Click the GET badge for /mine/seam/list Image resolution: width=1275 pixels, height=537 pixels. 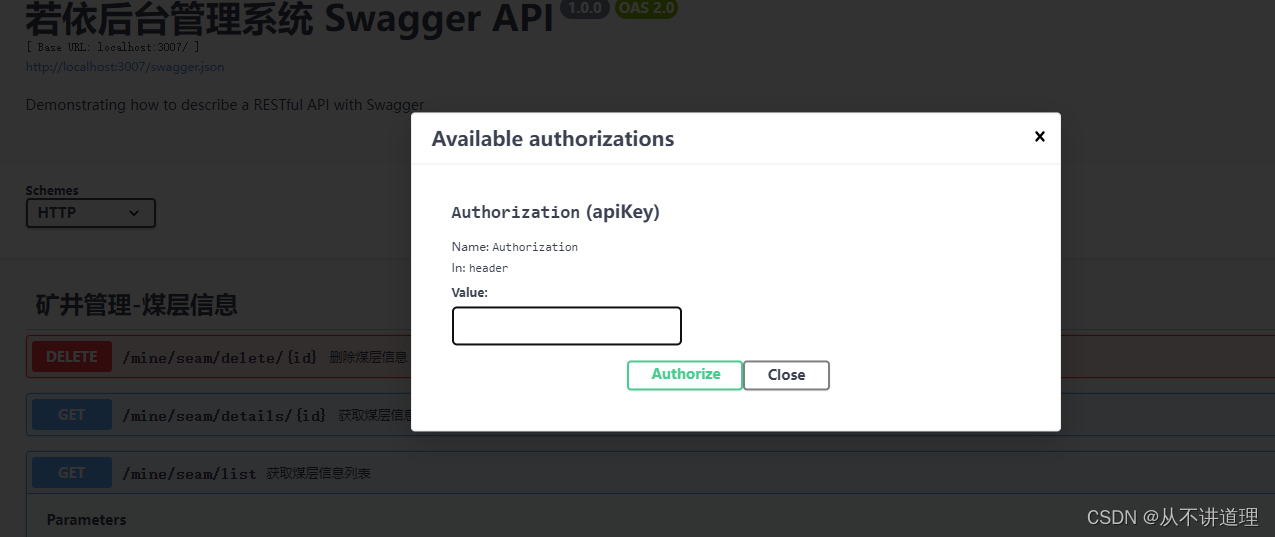coord(72,473)
